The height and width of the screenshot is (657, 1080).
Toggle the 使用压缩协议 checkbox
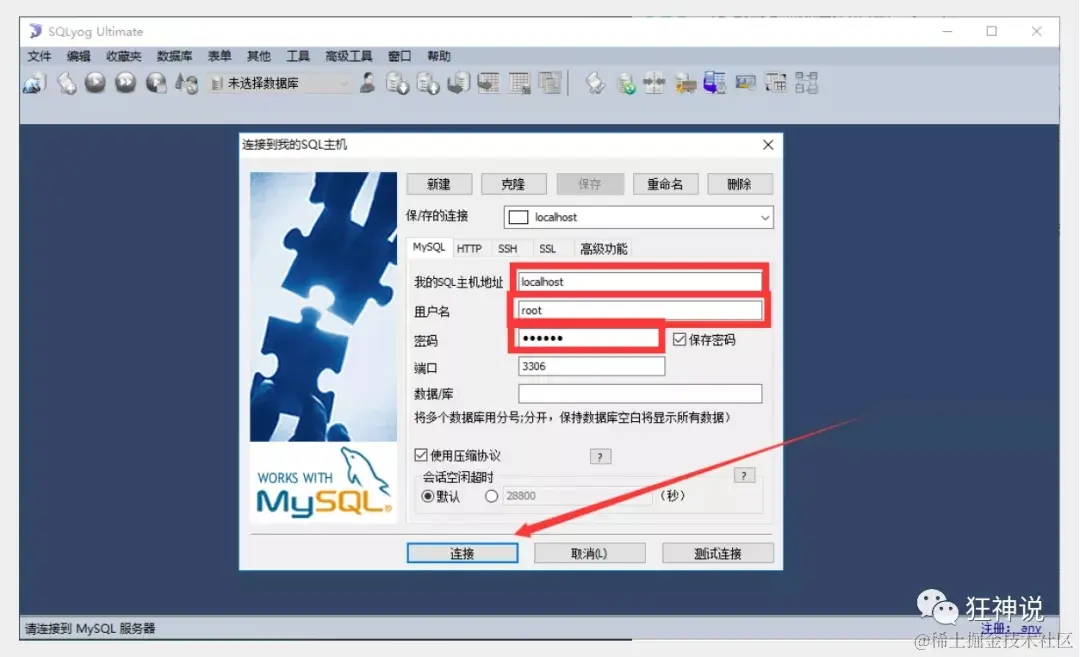(x=421, y=455)
